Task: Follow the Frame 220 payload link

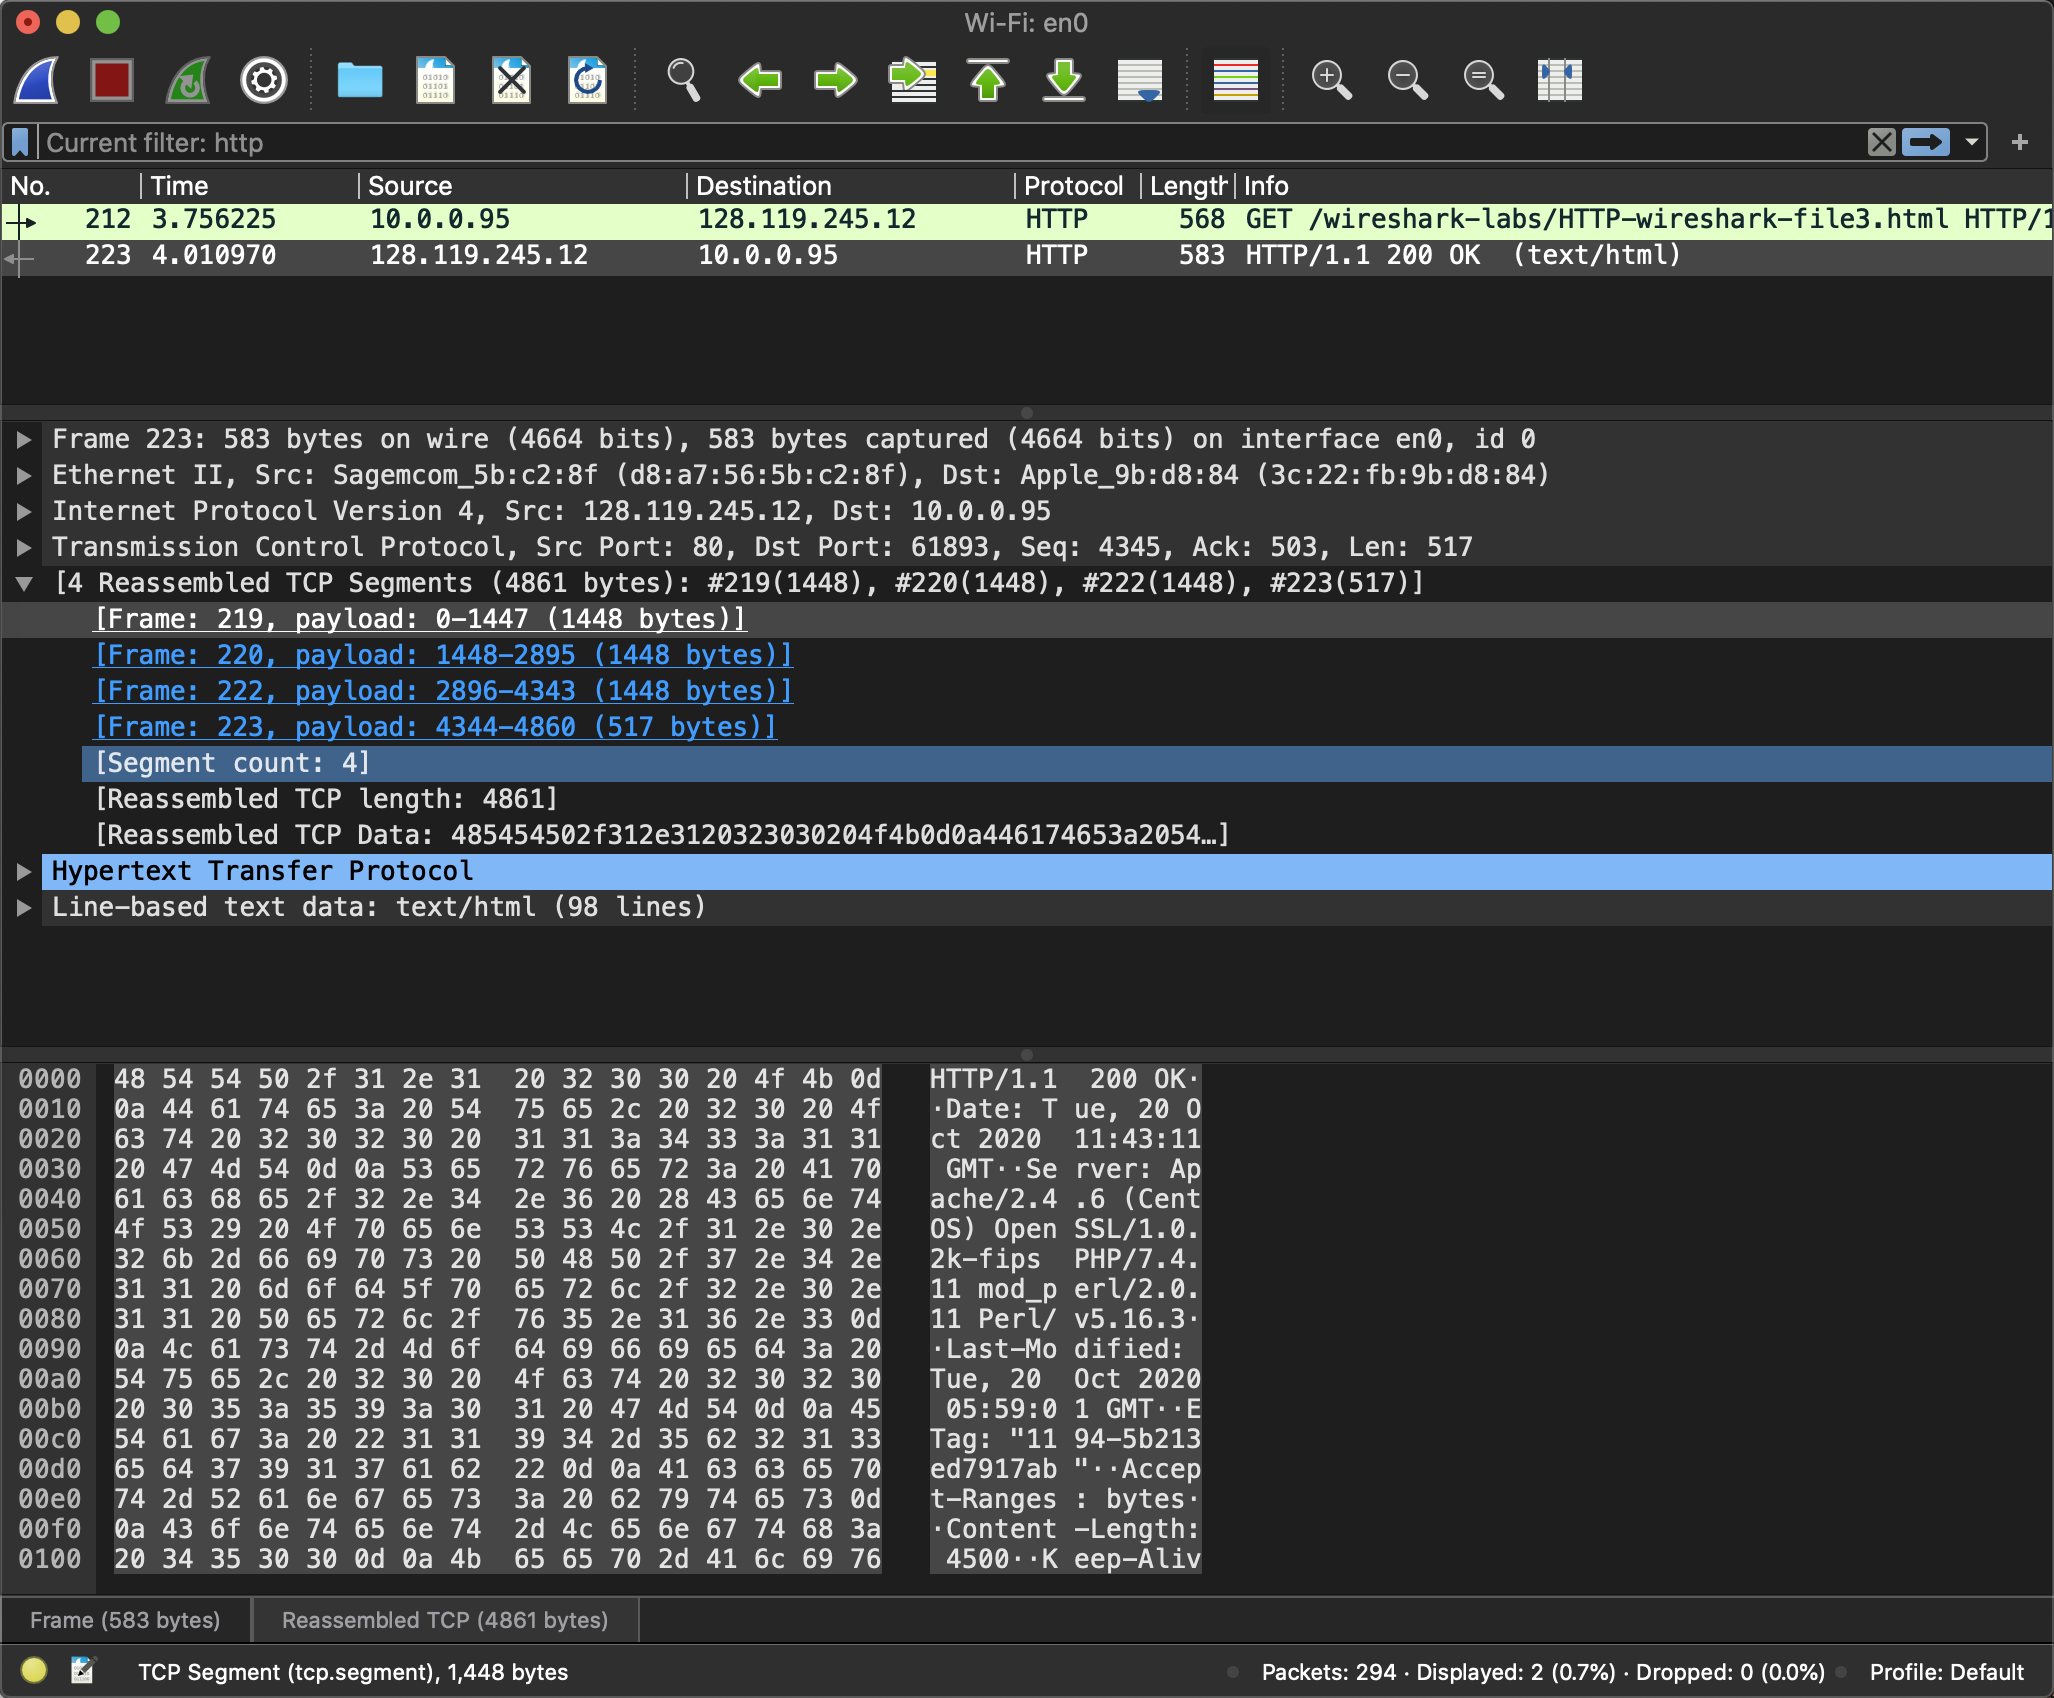Action: pos(443,656)
